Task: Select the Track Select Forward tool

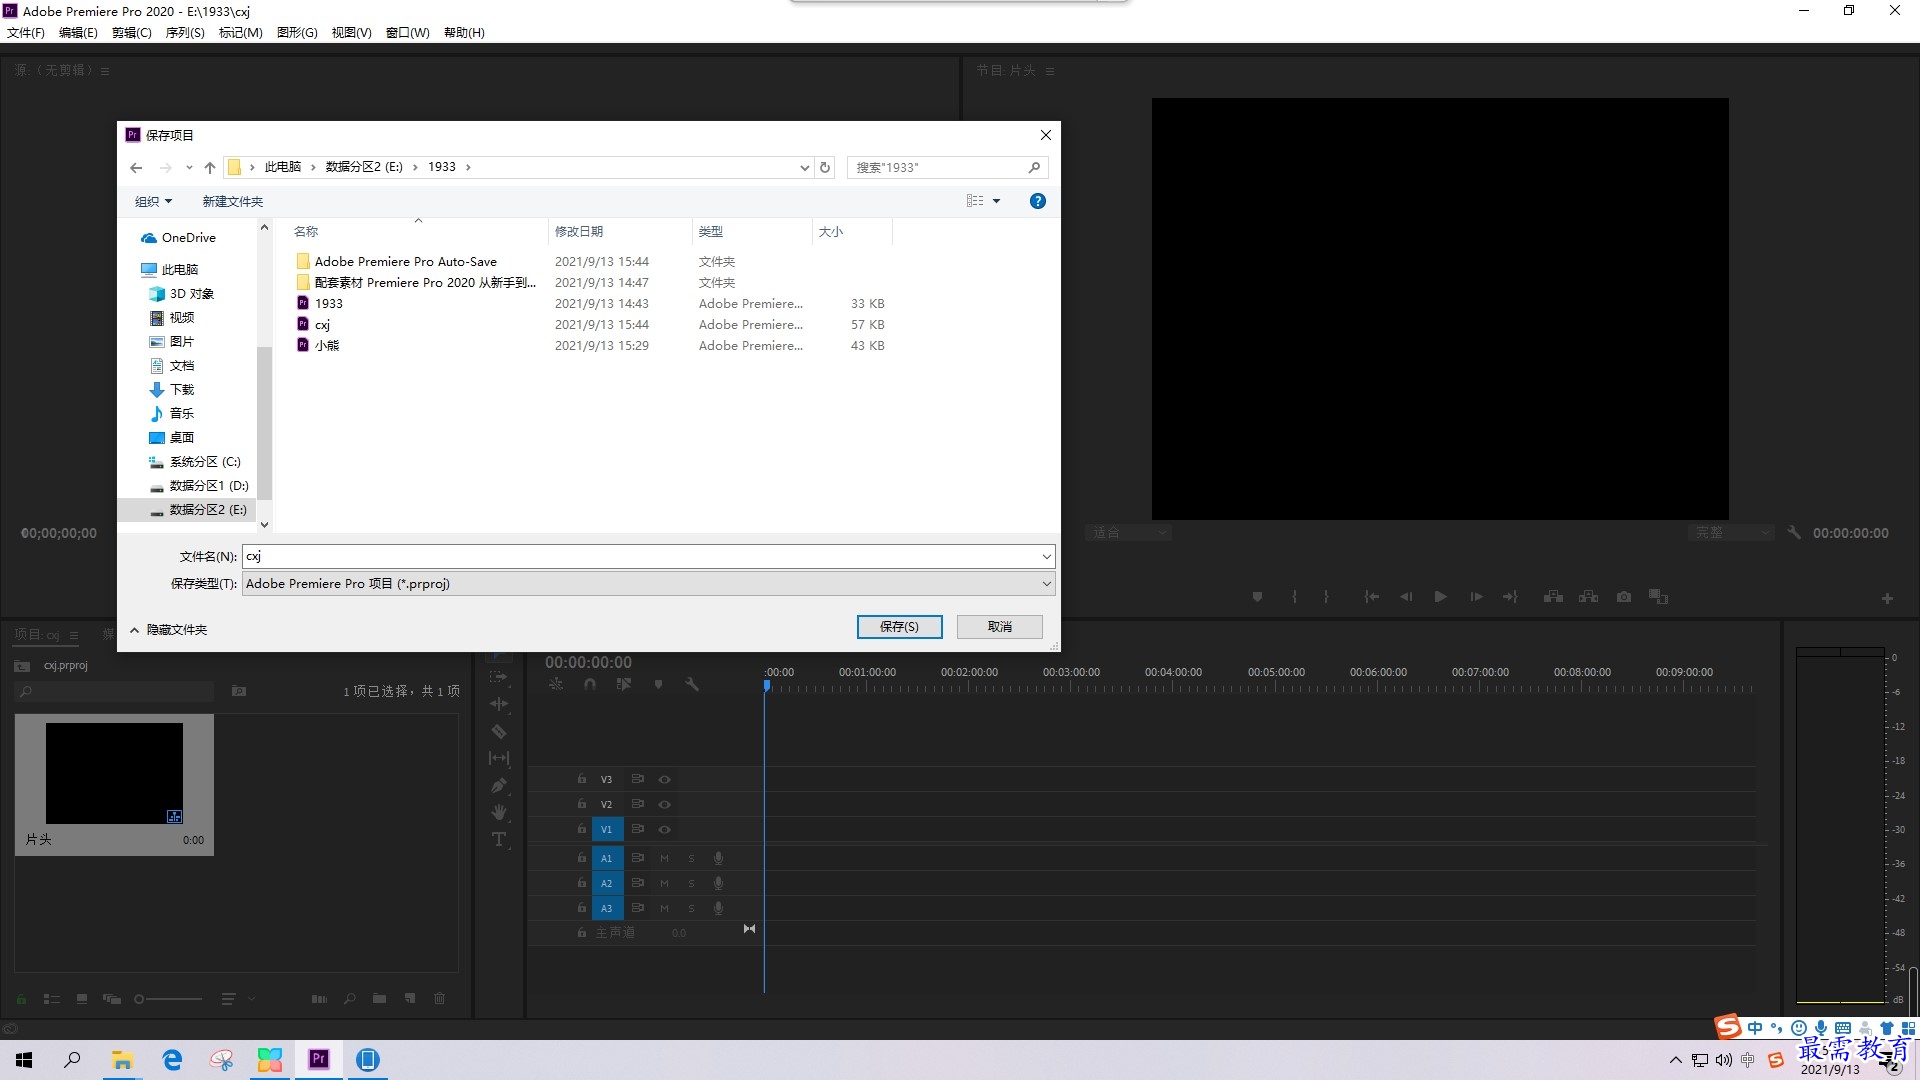Action: click(x=499, y=677)
